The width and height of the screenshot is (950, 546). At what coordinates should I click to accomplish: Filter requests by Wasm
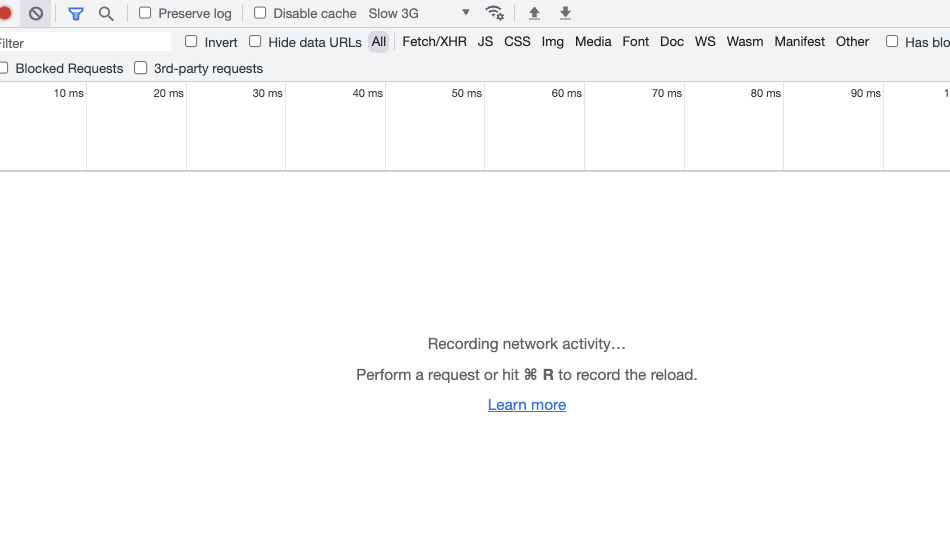pyautogui.click(x=745, y=42)
